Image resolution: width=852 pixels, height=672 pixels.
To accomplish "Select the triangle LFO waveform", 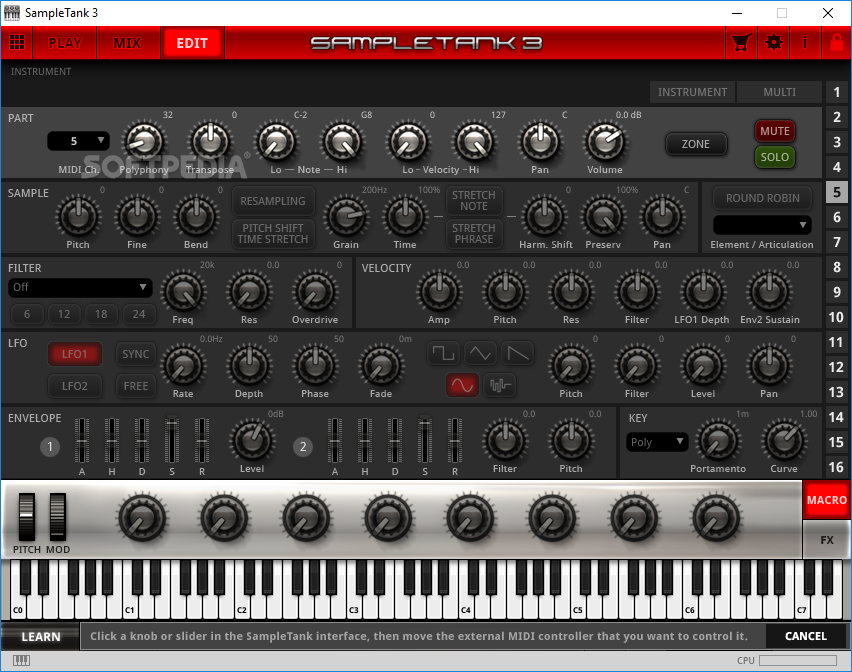I will 480,354.
